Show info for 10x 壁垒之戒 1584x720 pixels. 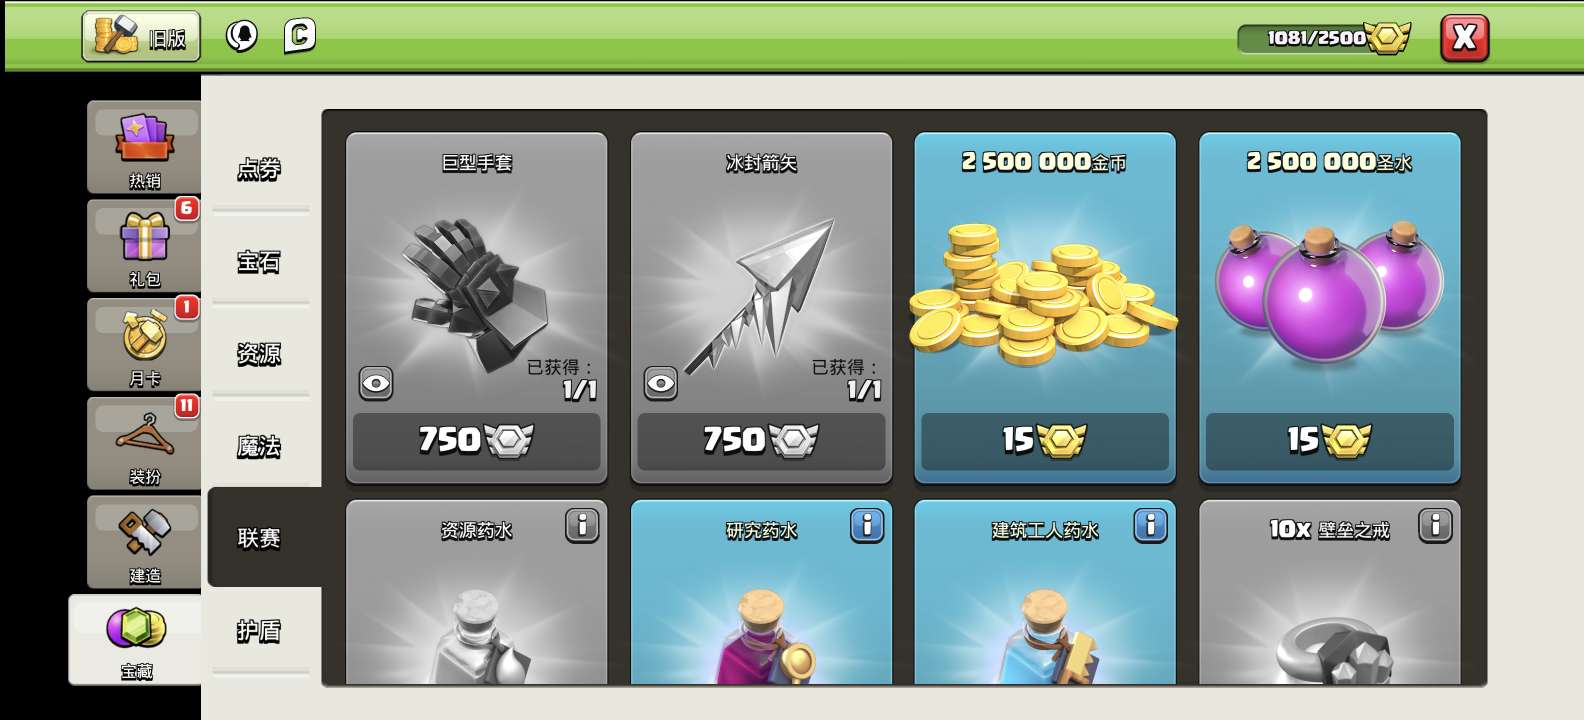(x=1435, y=525)
